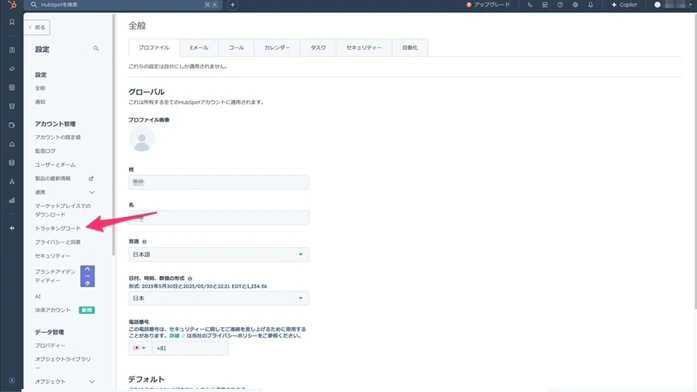Click the magnifier icon in HubSpot search bar
This screenshot has height=392, width=697.
pyautogui.click(x=34, y=4)
